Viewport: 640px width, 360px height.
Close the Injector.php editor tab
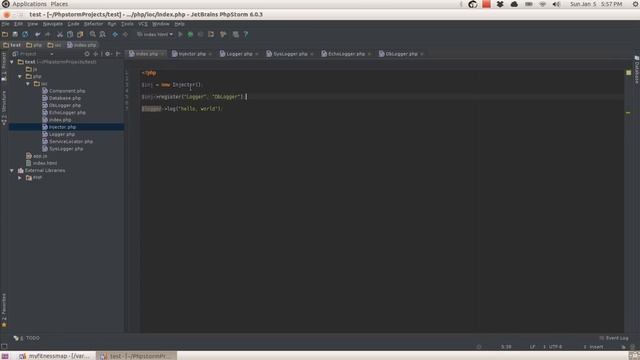[x=210, y=54]
